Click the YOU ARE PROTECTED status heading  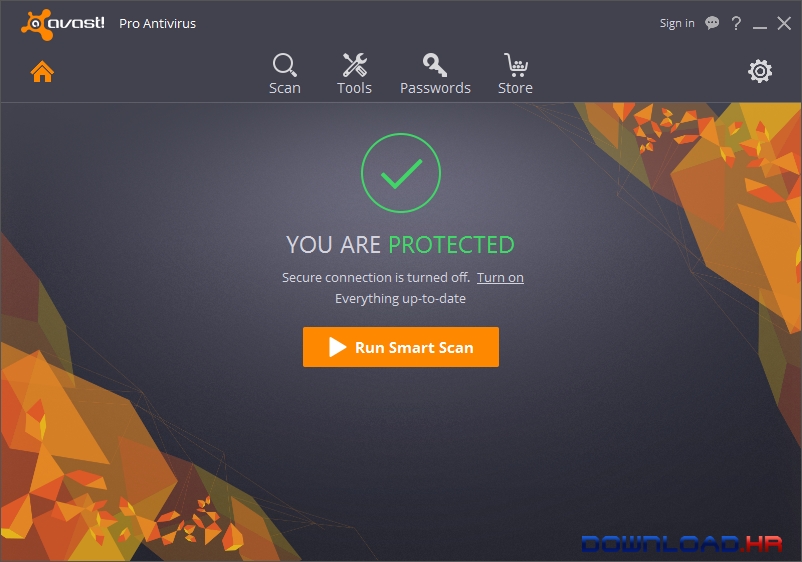400,245
